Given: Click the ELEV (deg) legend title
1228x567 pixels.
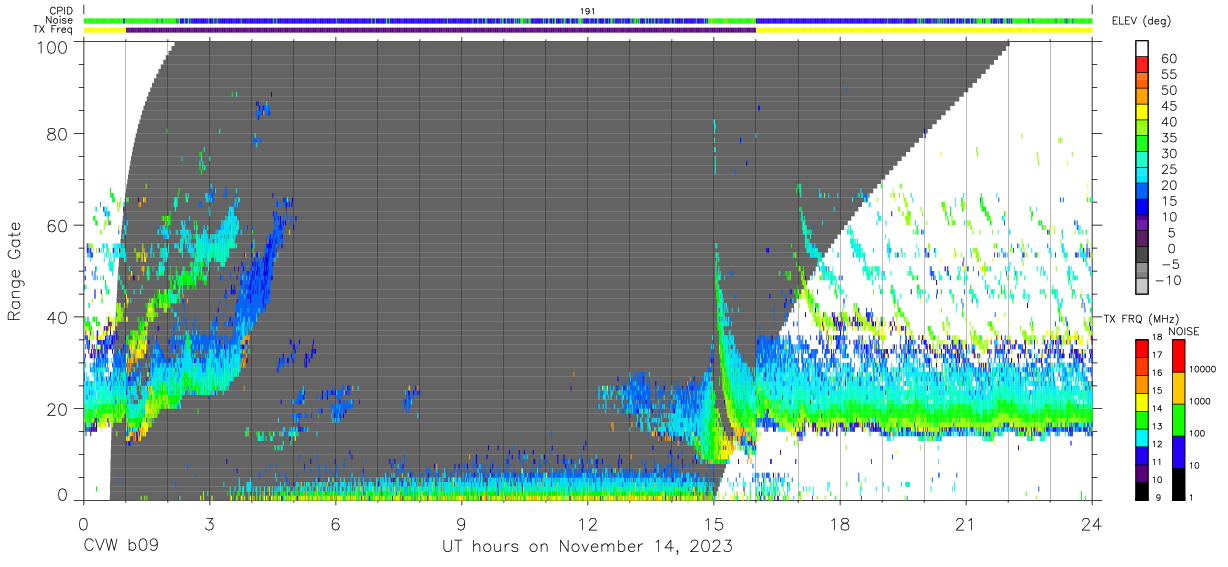Looking at the screenshot, I should (x=1139, y=21).
